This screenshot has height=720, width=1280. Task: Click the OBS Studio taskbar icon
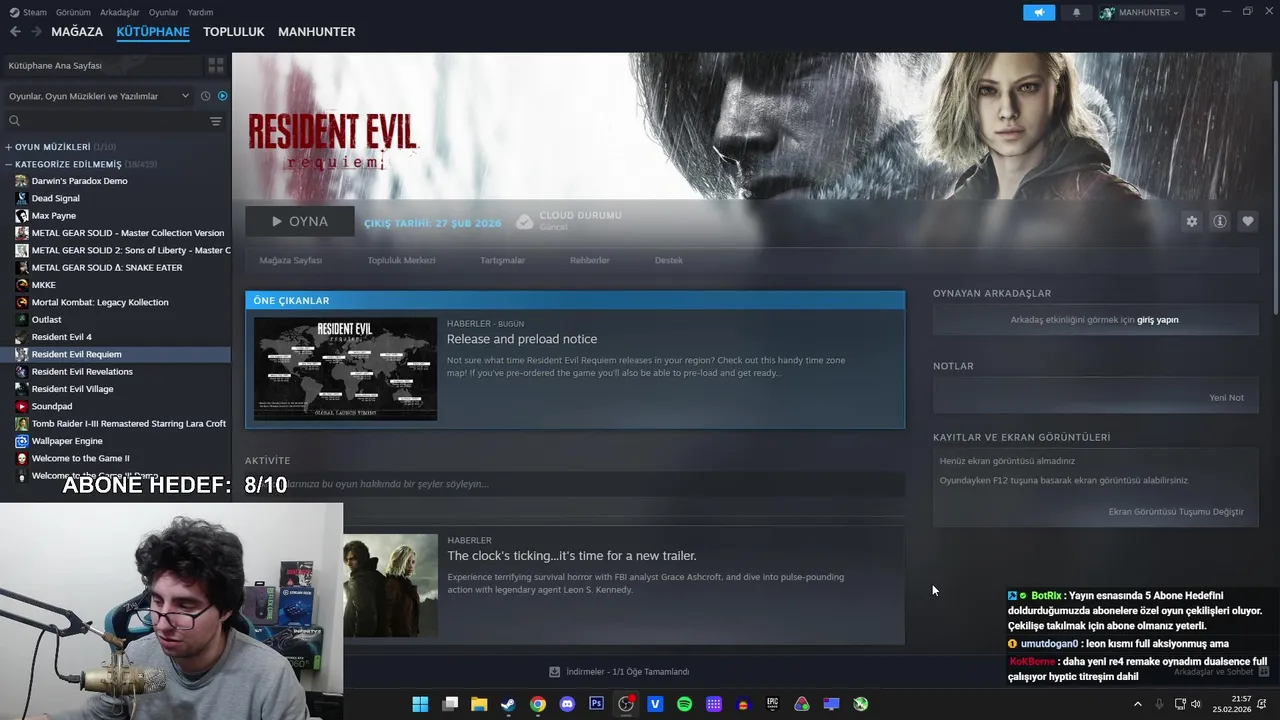point(626,704)
